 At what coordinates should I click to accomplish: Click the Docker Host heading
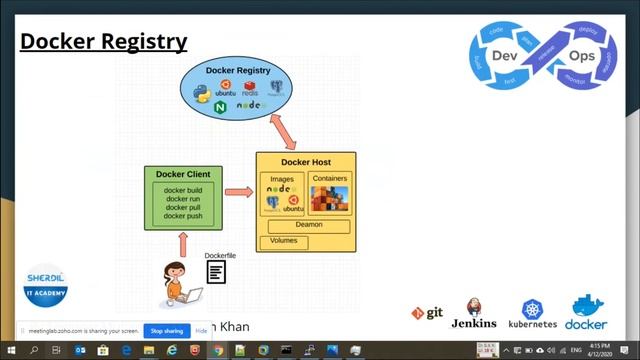coord(306,162)
